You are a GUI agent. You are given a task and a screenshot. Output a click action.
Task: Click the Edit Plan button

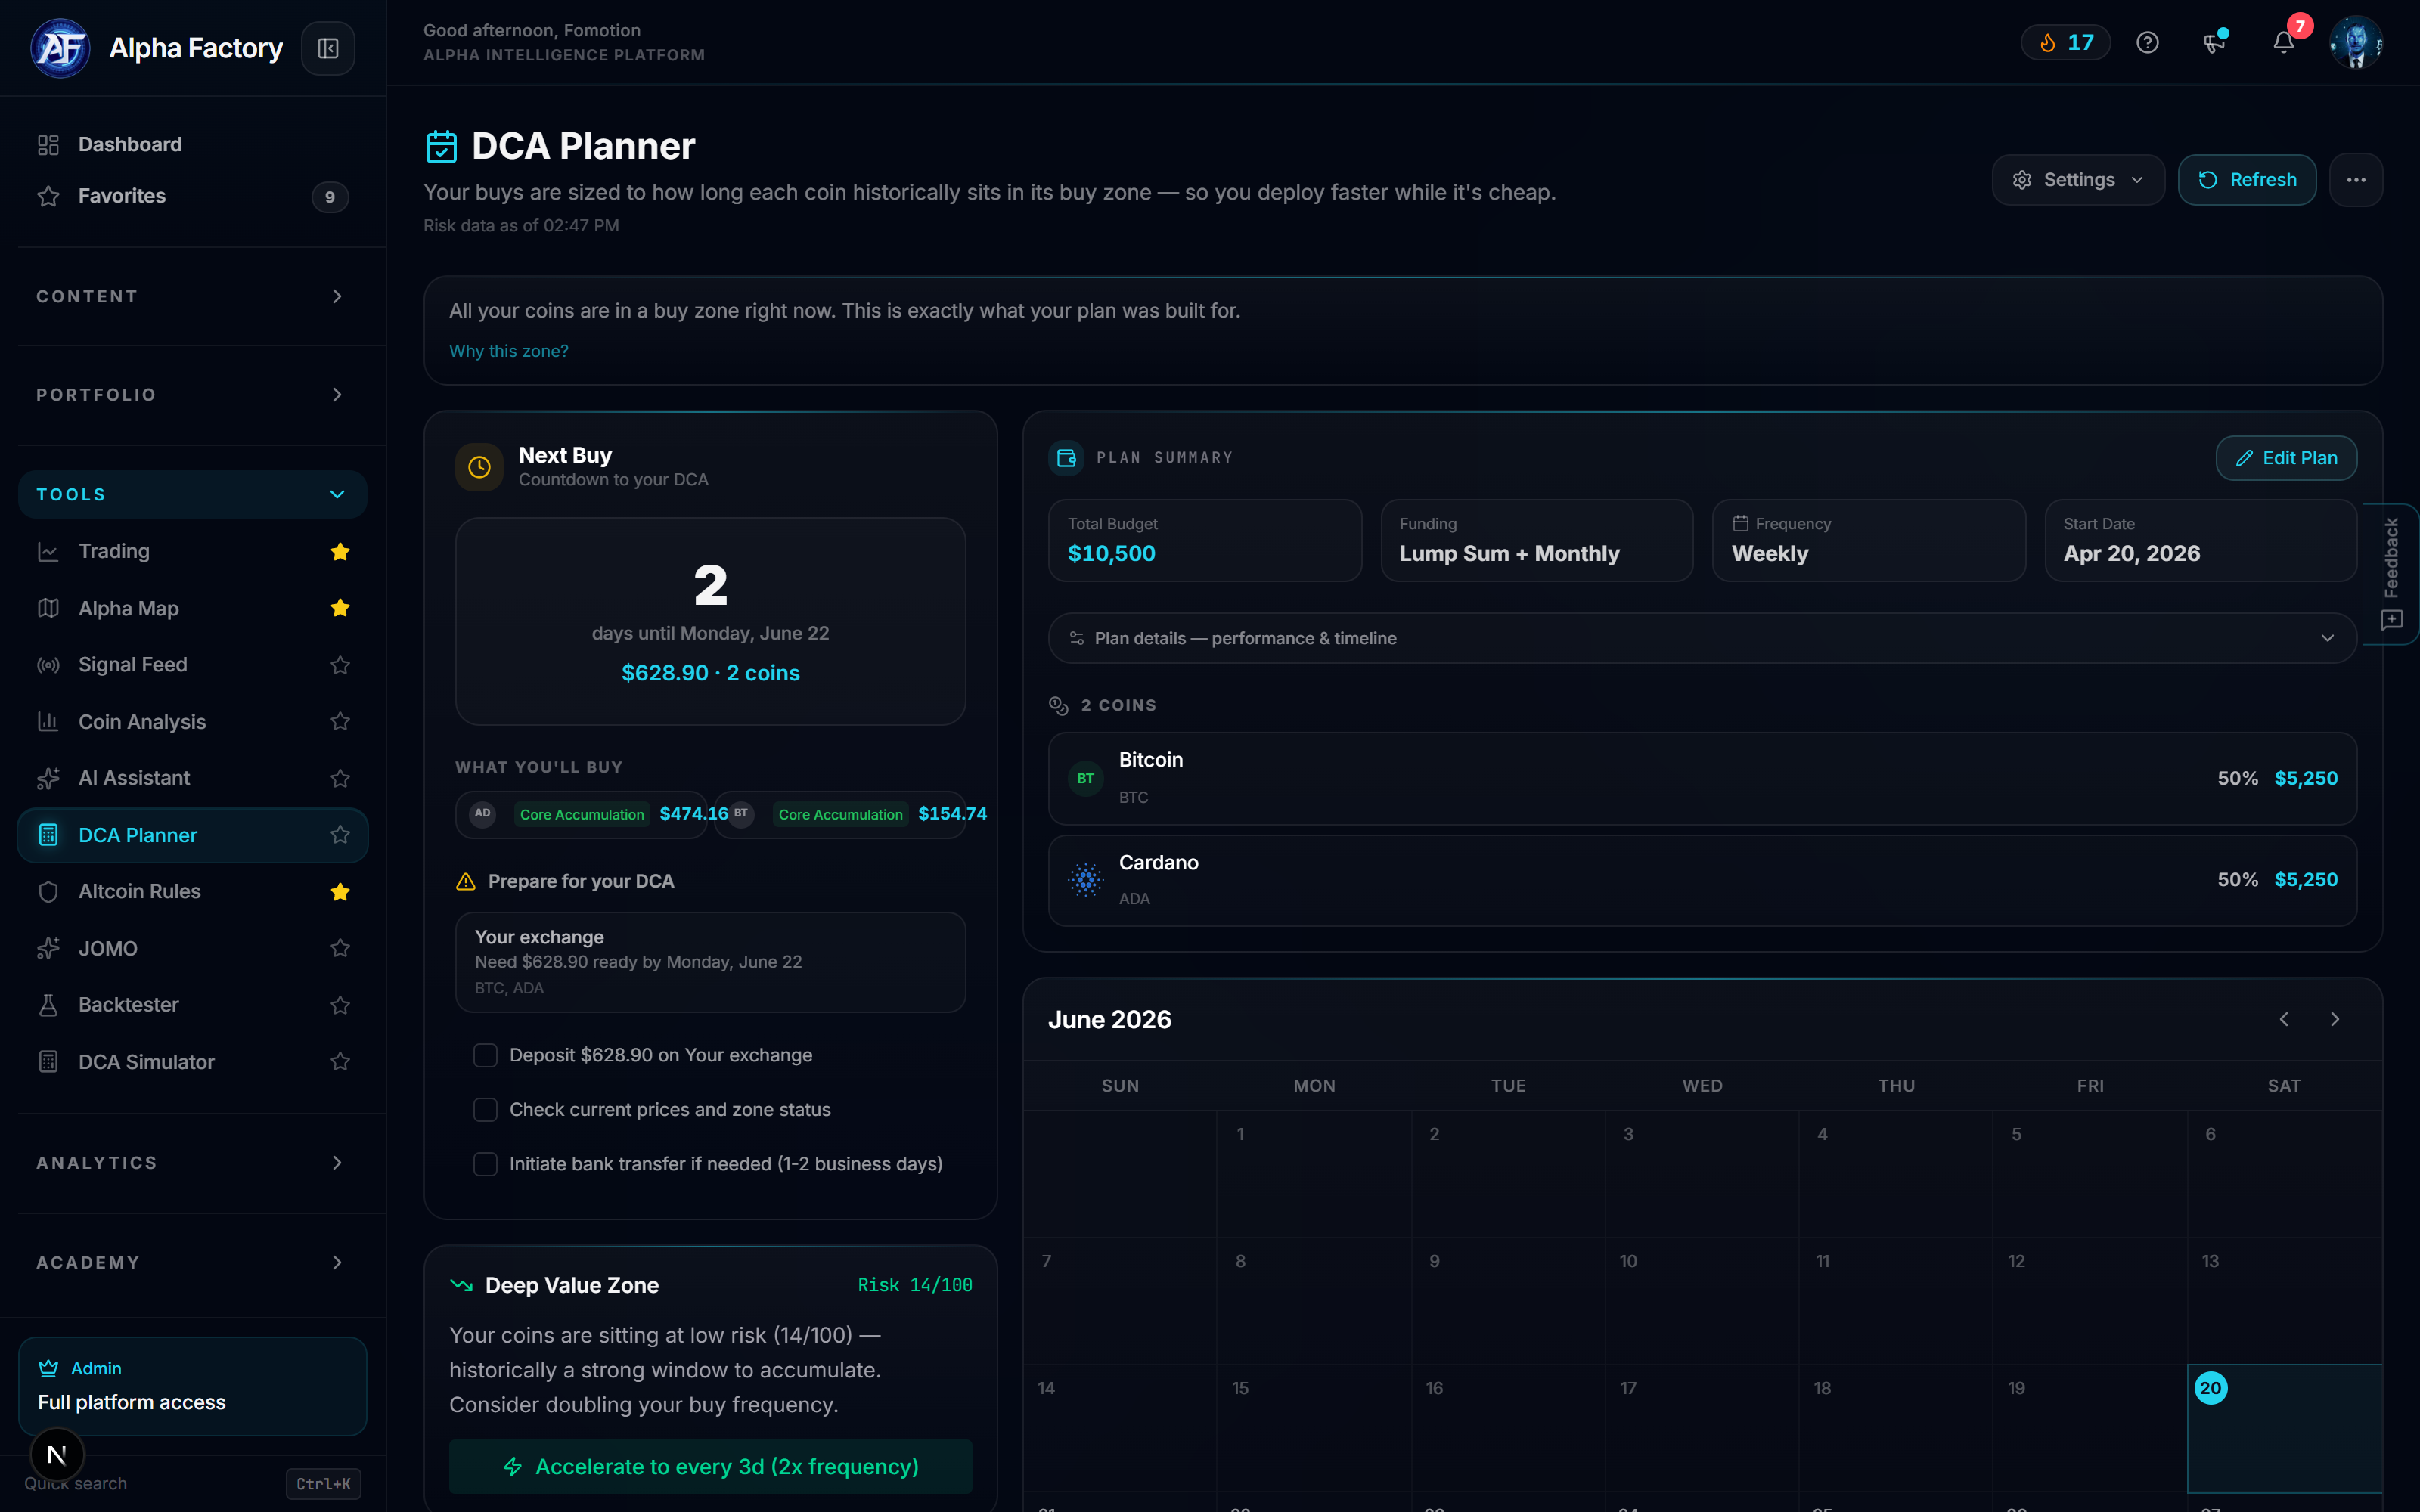point(2286,458)
